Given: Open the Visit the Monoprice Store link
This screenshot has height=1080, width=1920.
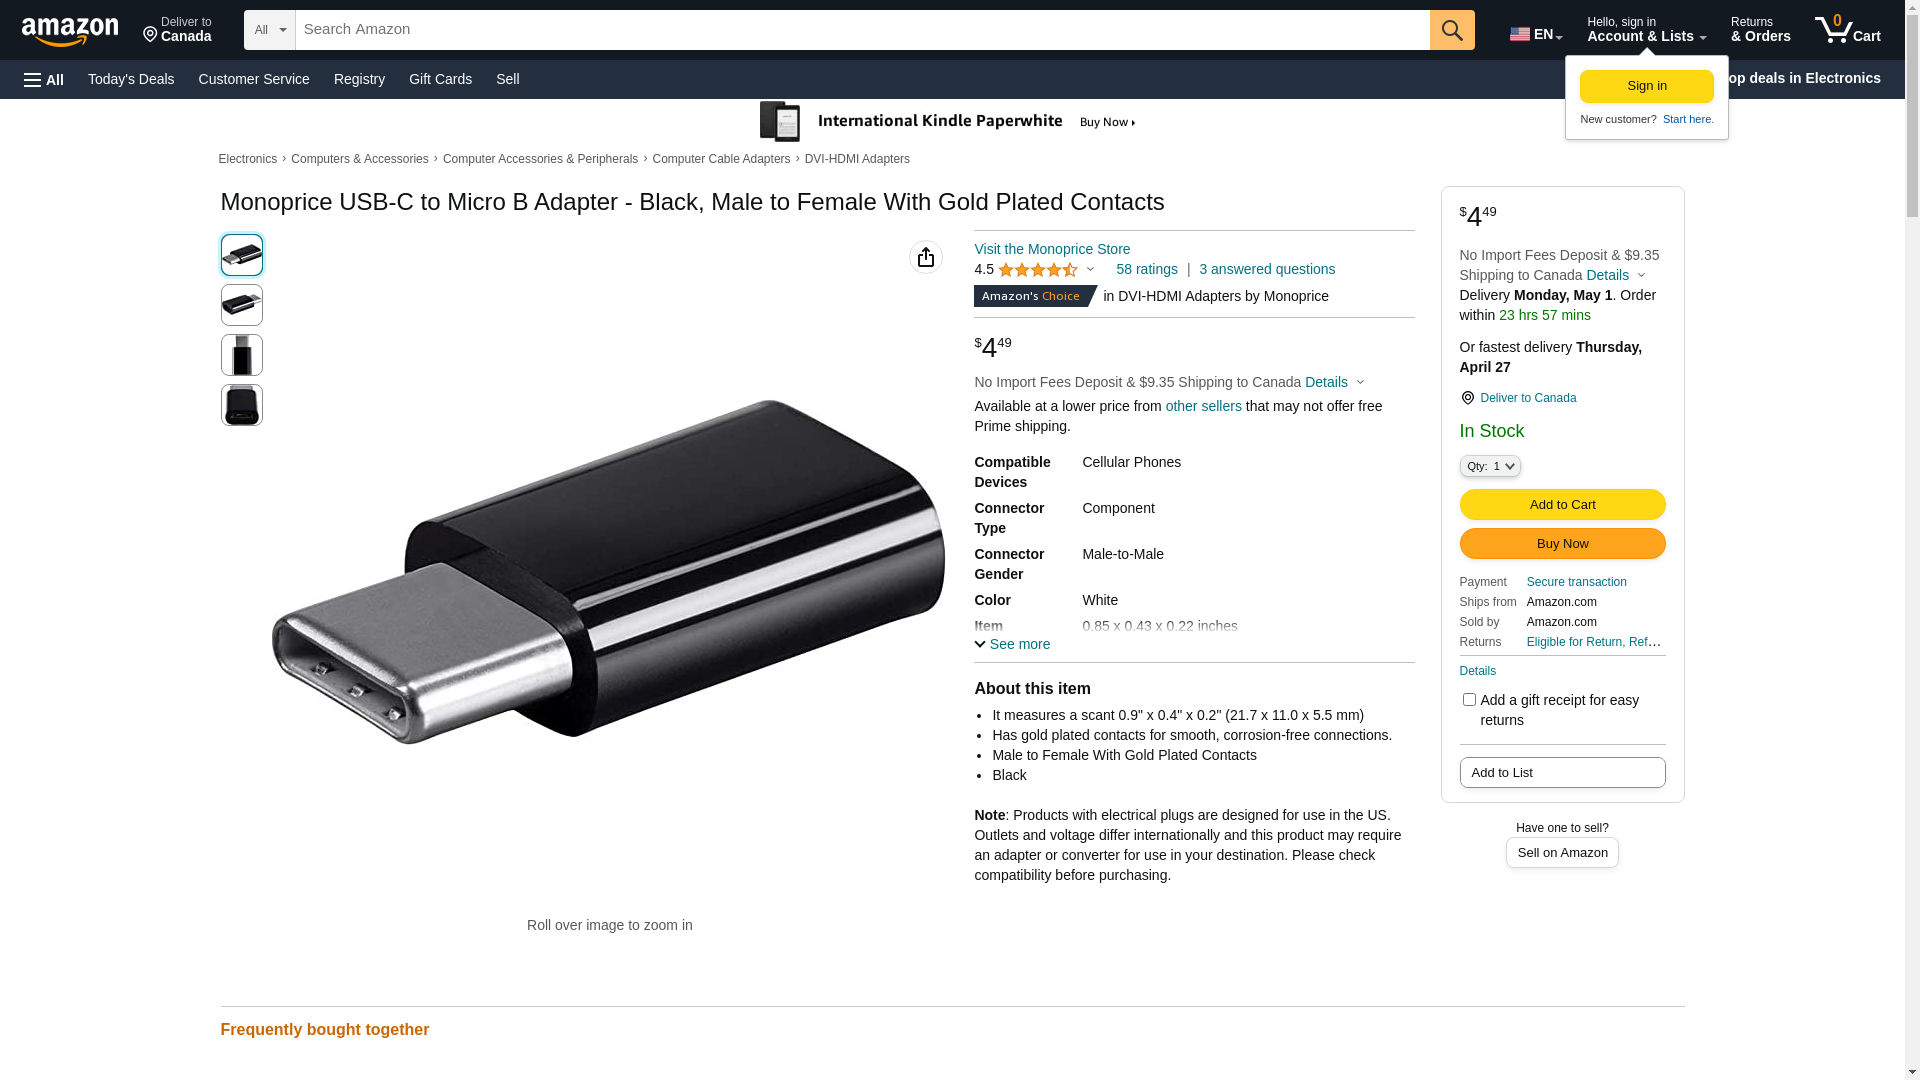Looking at the screenshot, I should pos(1052,249).
